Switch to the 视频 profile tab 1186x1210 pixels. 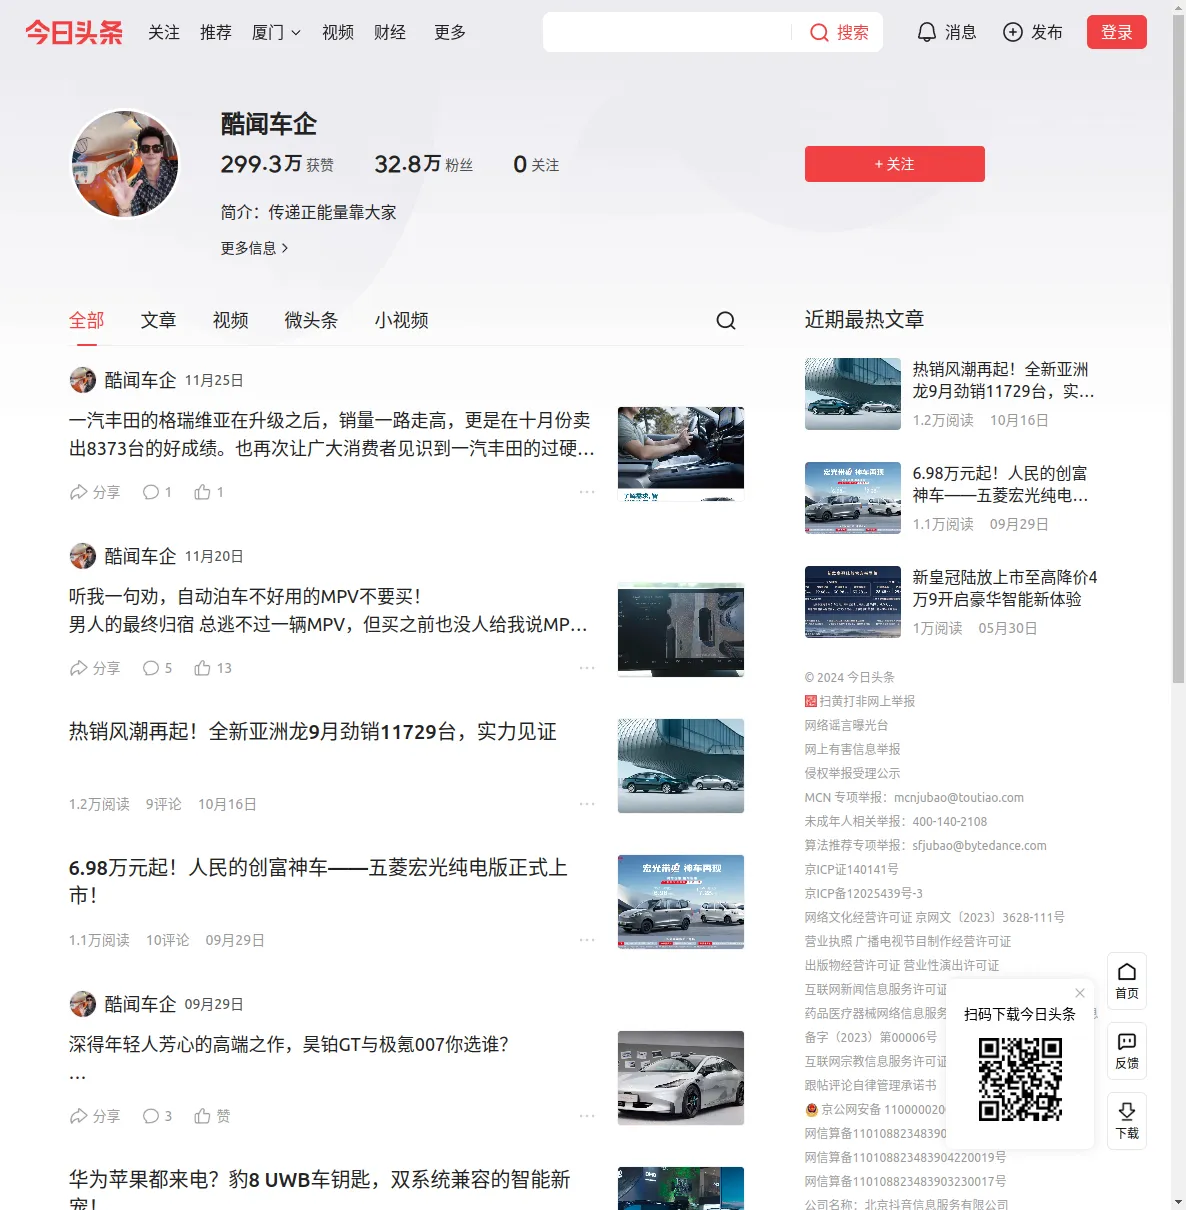pyautogui.click(x=231, y=320)
